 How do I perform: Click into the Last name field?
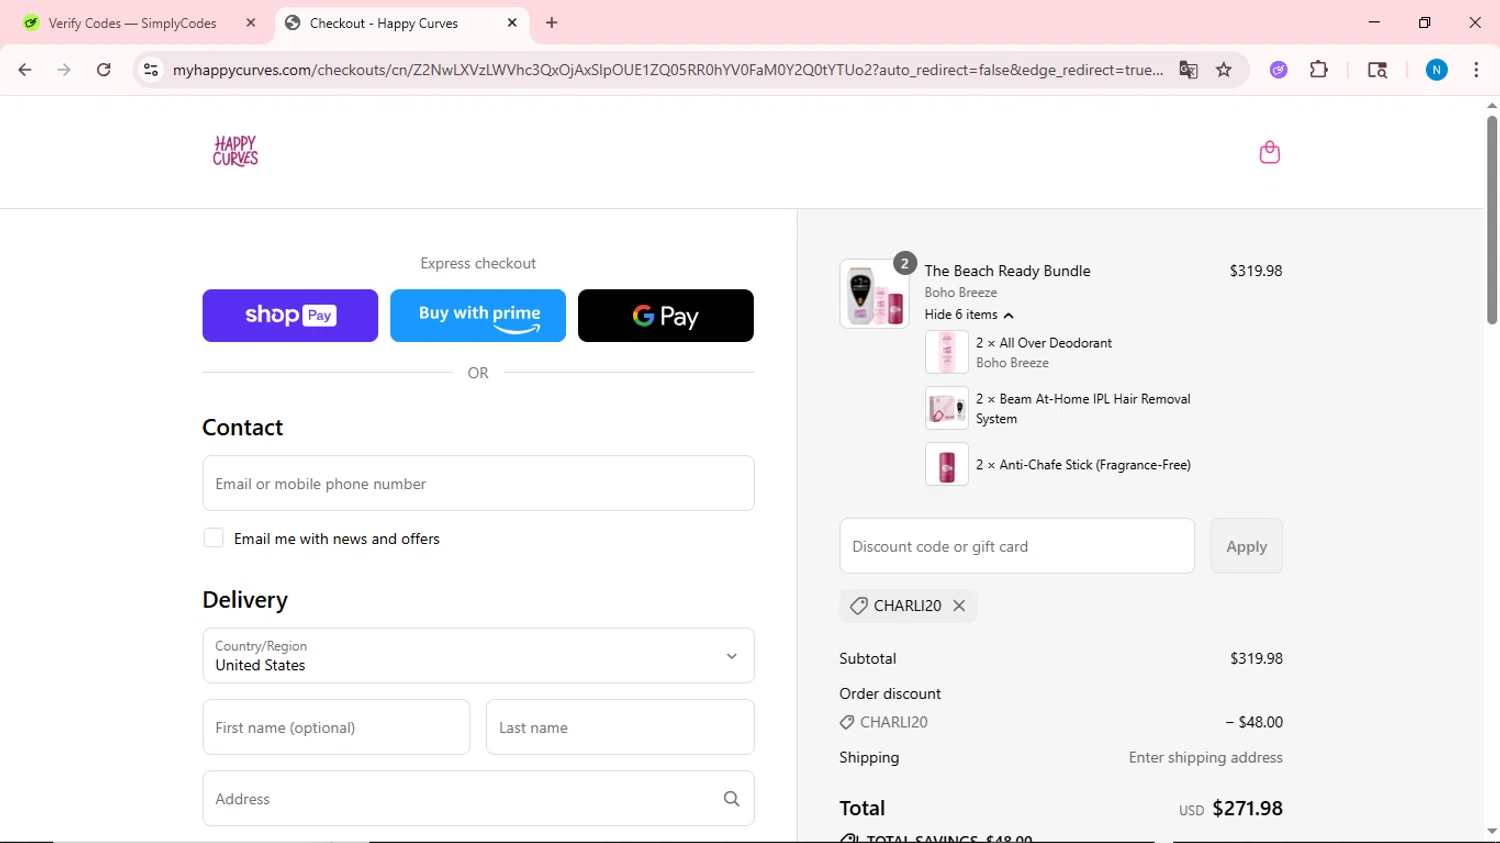click(620, 727)
